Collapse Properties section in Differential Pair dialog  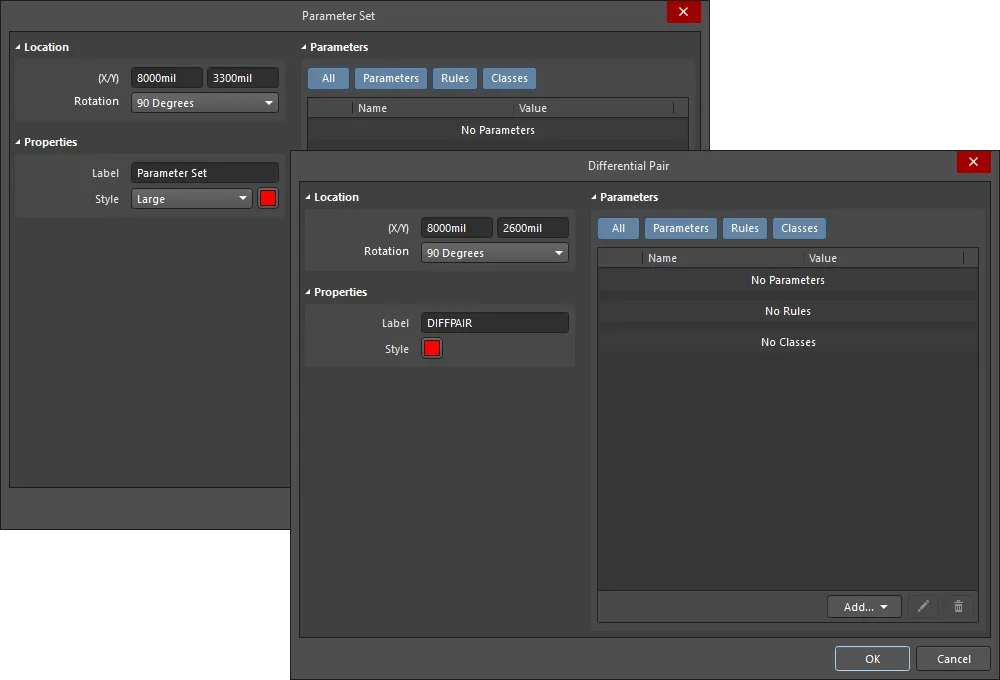coord(307,292)
